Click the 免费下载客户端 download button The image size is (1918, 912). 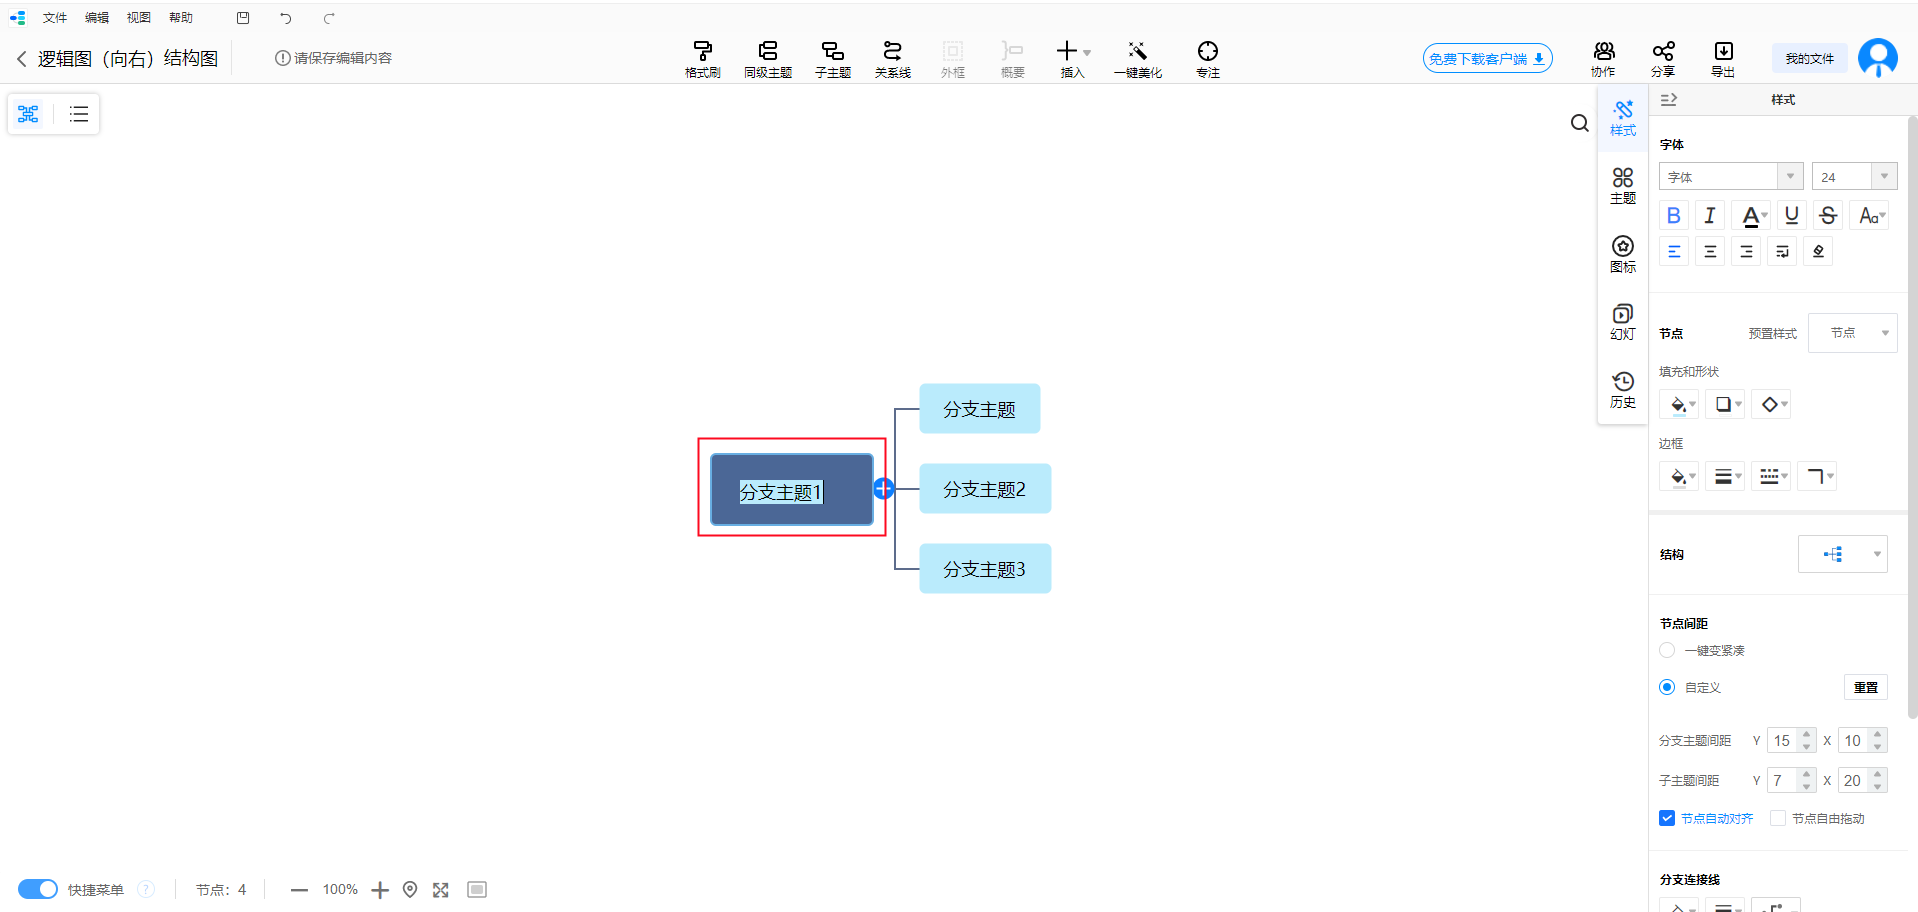coord(1486,59)
